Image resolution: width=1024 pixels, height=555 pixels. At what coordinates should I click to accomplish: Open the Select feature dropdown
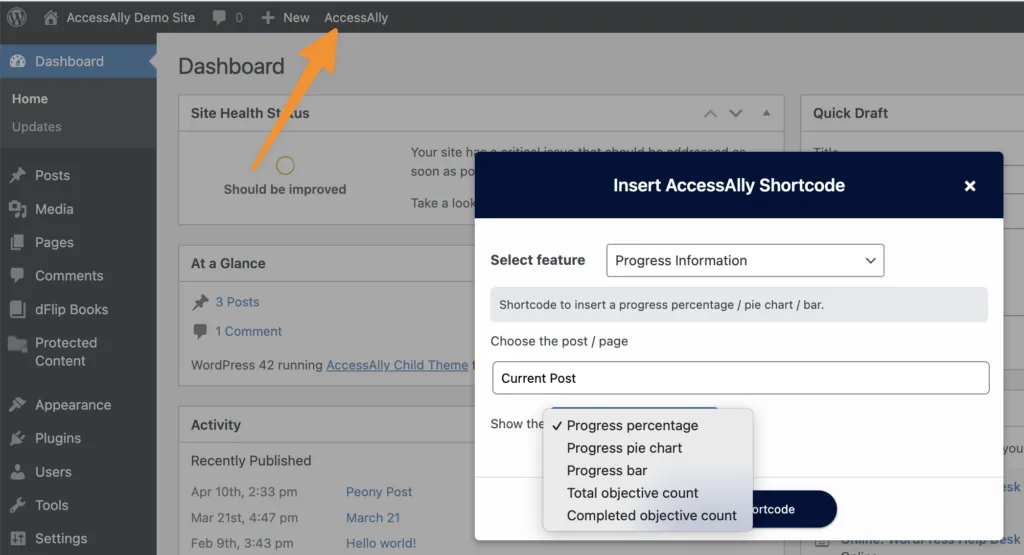[745, 261]
